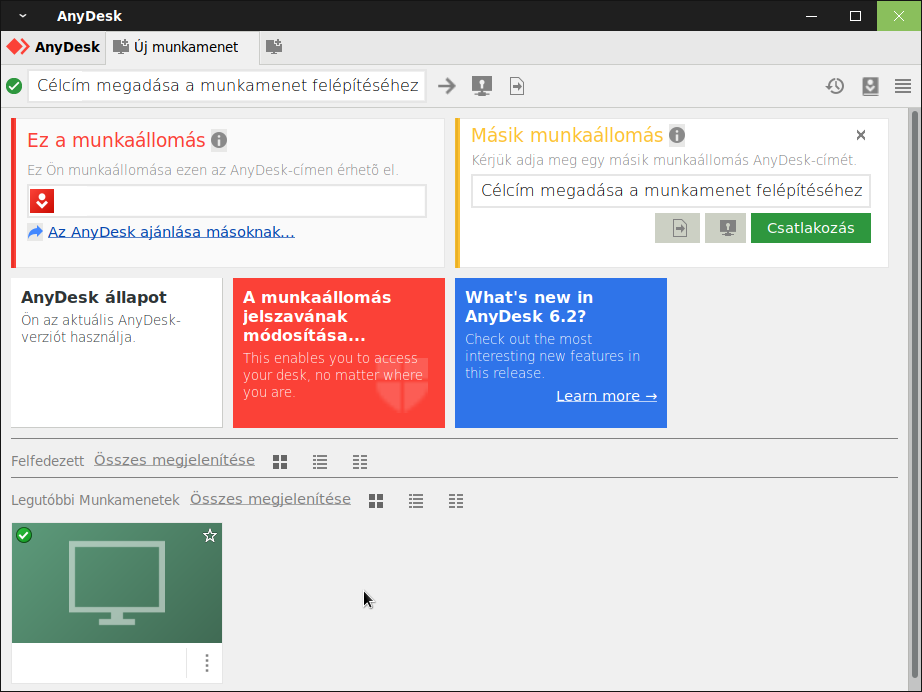This screenshot has width=922, height=692.
Task: Set Legutóbbi Munkamenetek to list view
Action: click(416, 501)
